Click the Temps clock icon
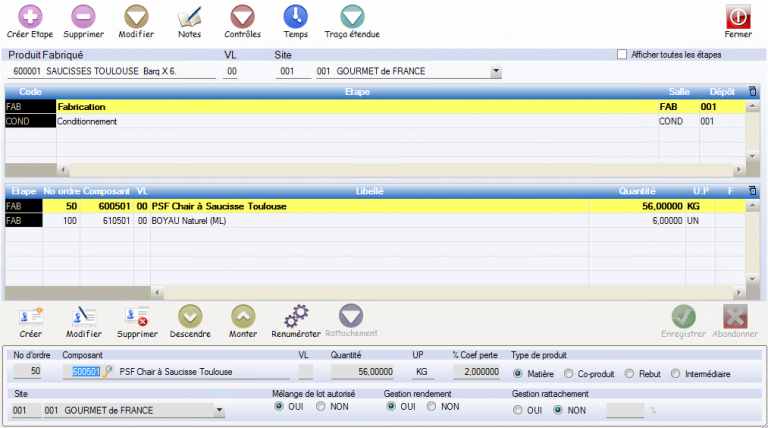Image resolution: width=768 pixels, height=428 pixels. (296, 17)
